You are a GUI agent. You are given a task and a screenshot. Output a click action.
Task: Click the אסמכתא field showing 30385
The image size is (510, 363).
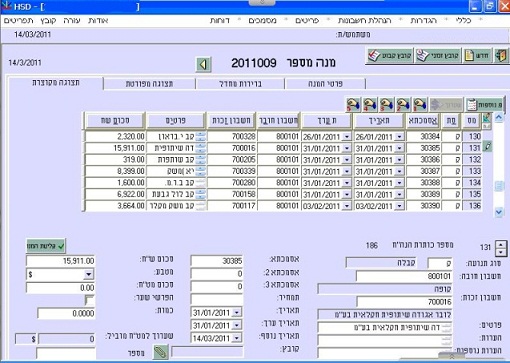click(x=217, y=261)
